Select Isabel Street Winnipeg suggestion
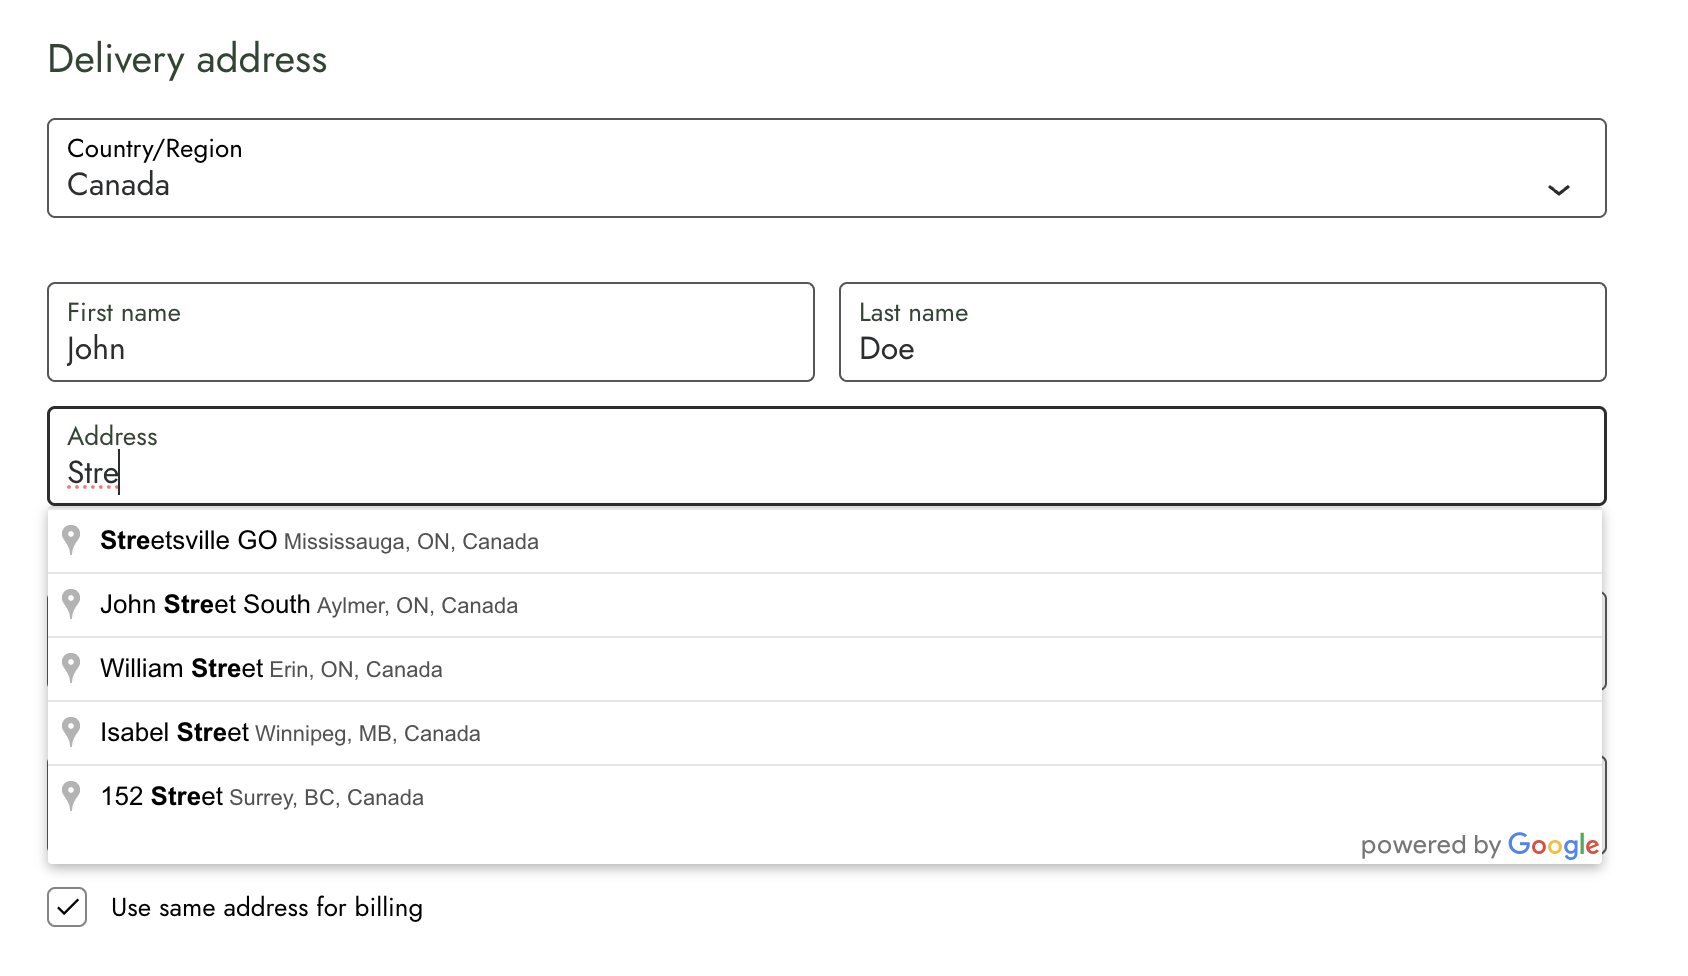1688x976 pixels. [825, 733]
